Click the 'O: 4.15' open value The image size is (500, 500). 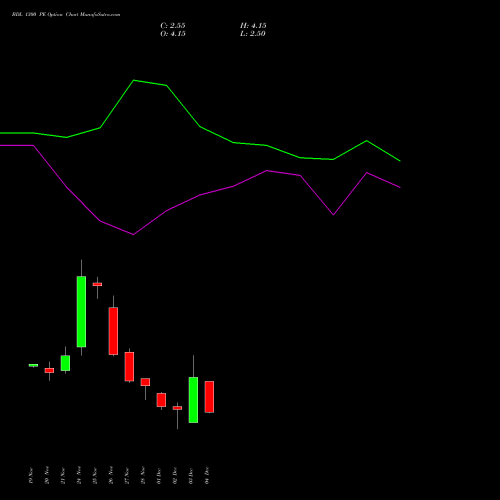point(173,34)
